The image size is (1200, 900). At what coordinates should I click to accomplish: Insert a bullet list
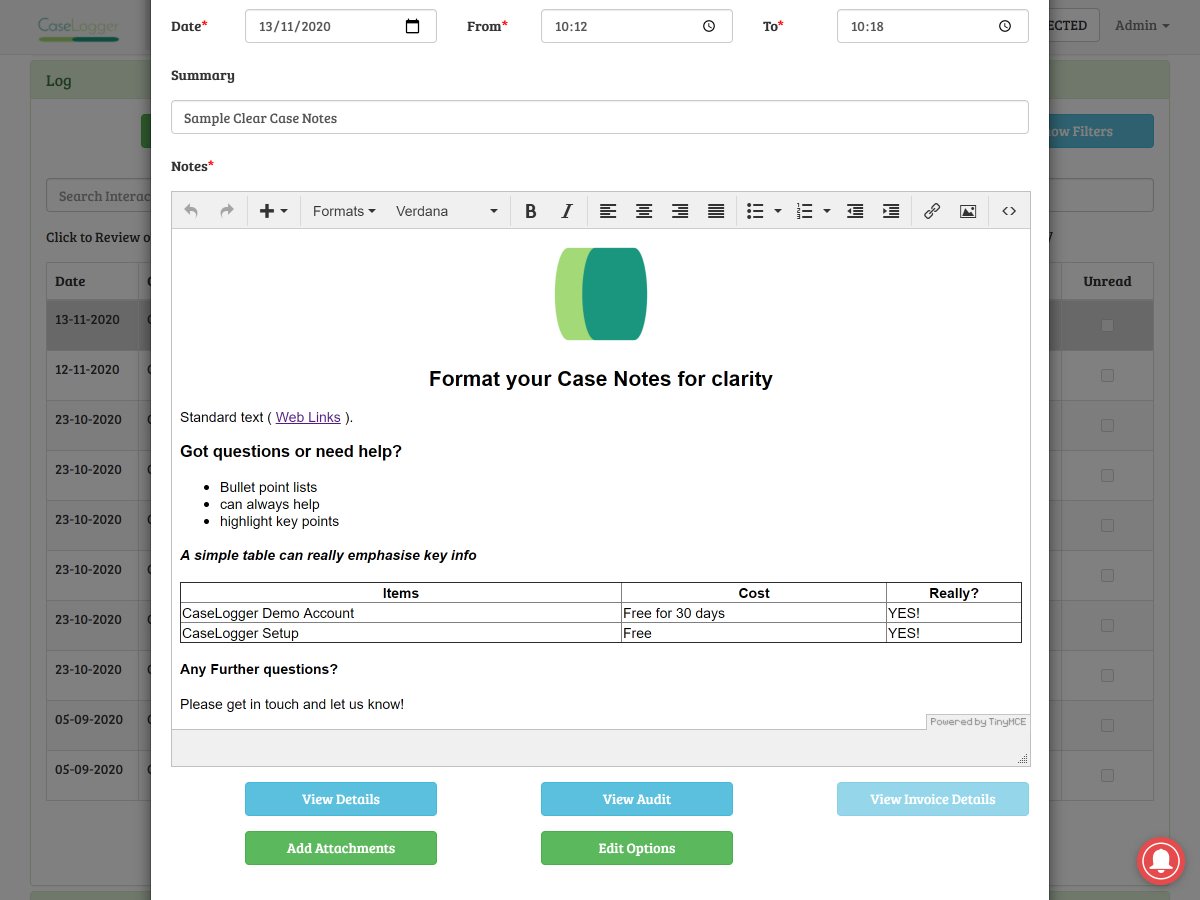pos(755,211)
